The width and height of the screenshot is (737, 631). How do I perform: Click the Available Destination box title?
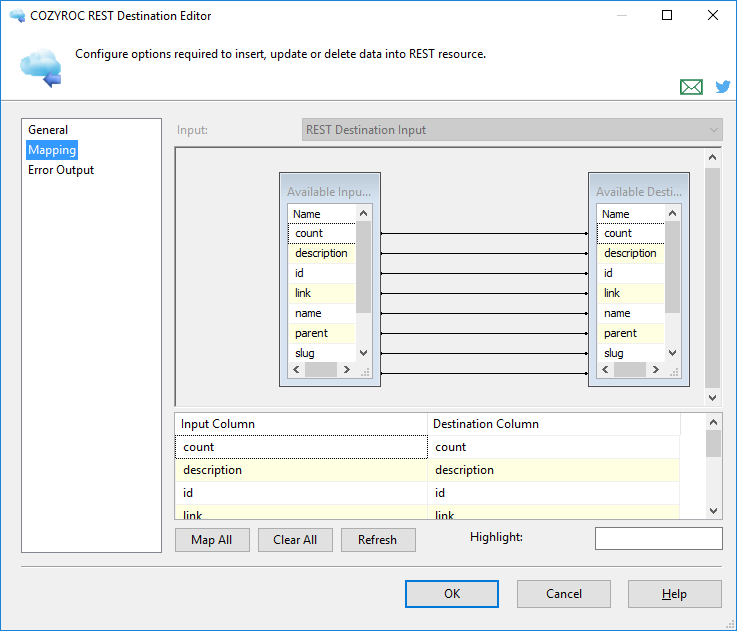pyautogui.click(x=639, y=192)
